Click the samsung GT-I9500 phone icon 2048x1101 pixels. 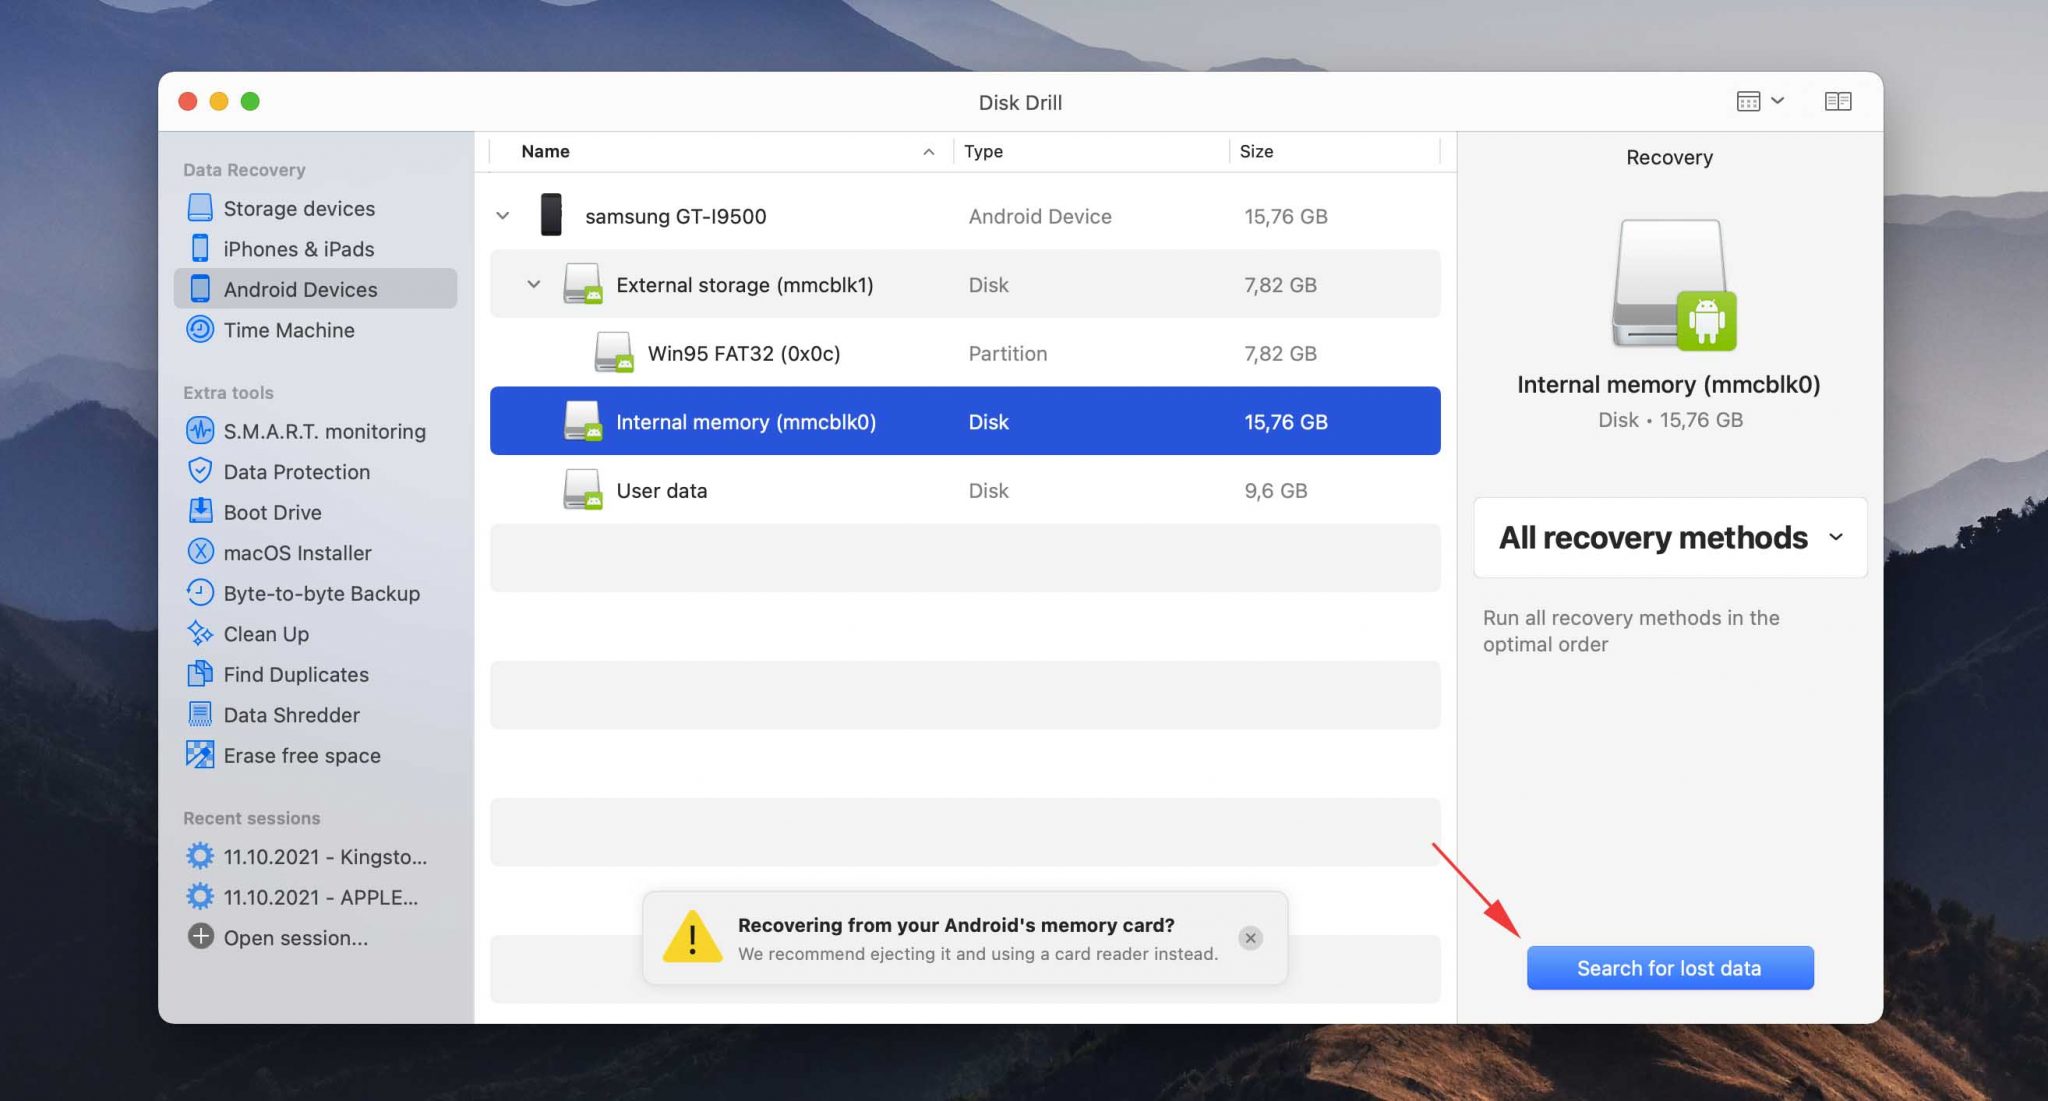point(551,215)
